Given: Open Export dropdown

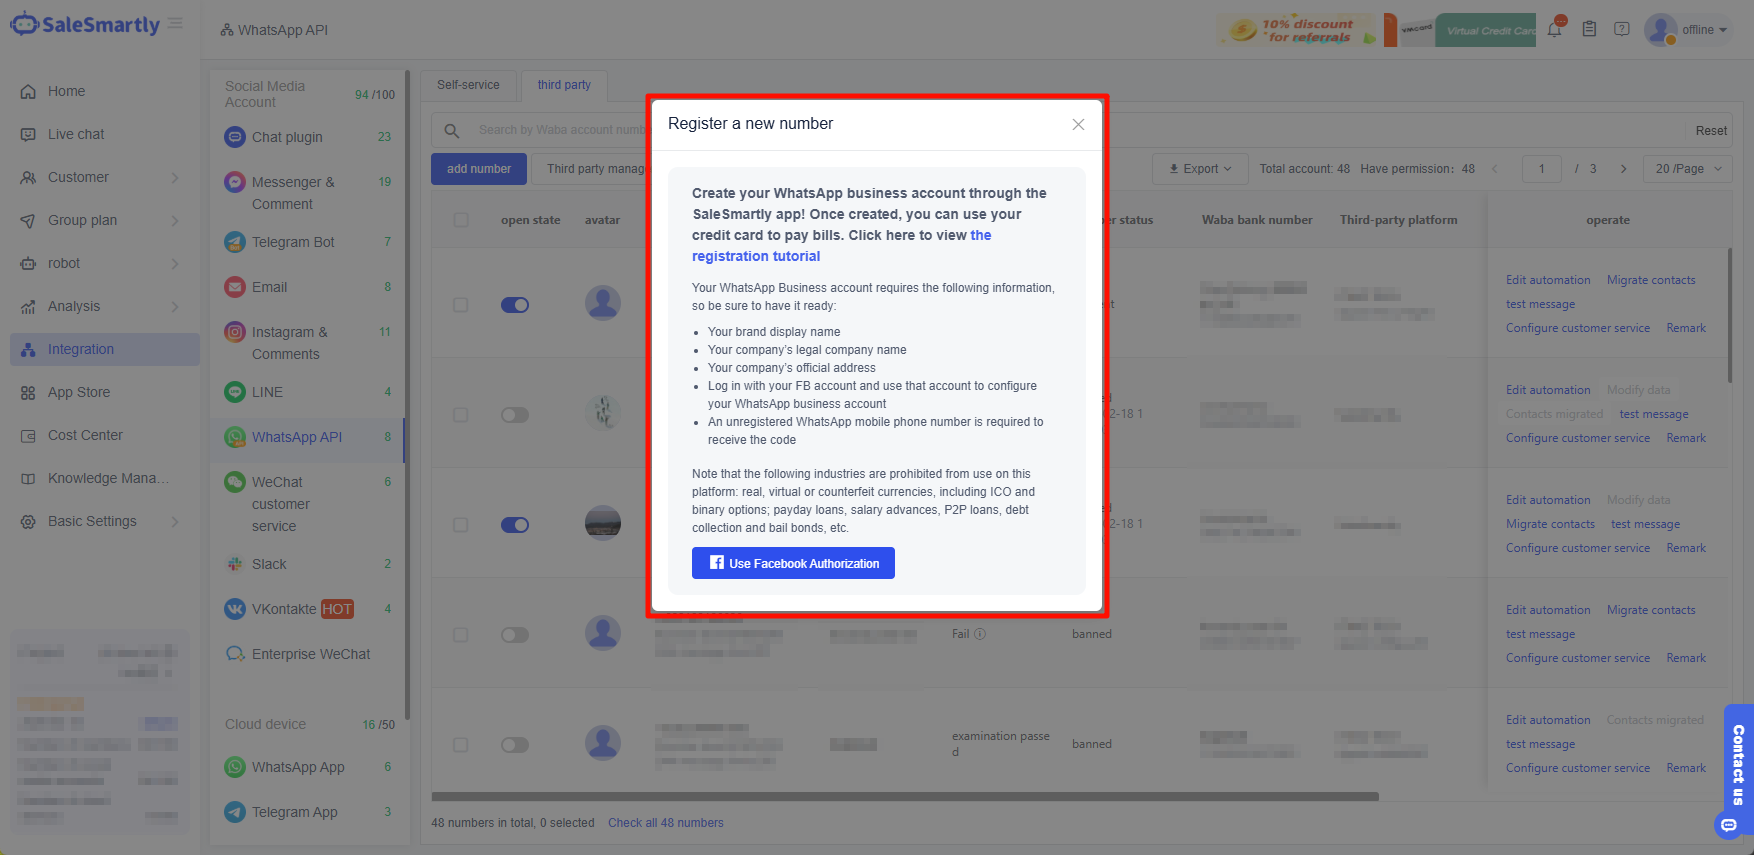Looking at the screenshot, I should [x=1200, y=169].
